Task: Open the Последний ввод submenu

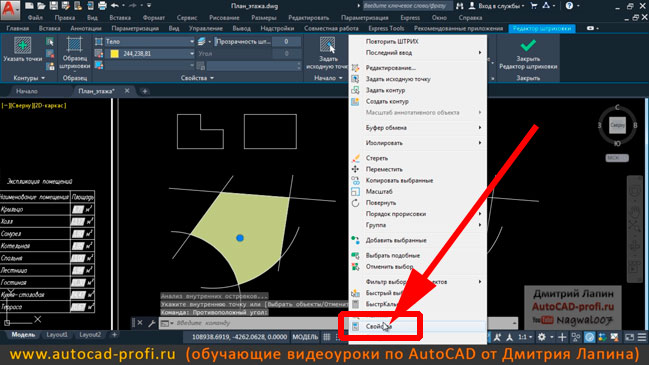Action: click(x=418, y=53)
